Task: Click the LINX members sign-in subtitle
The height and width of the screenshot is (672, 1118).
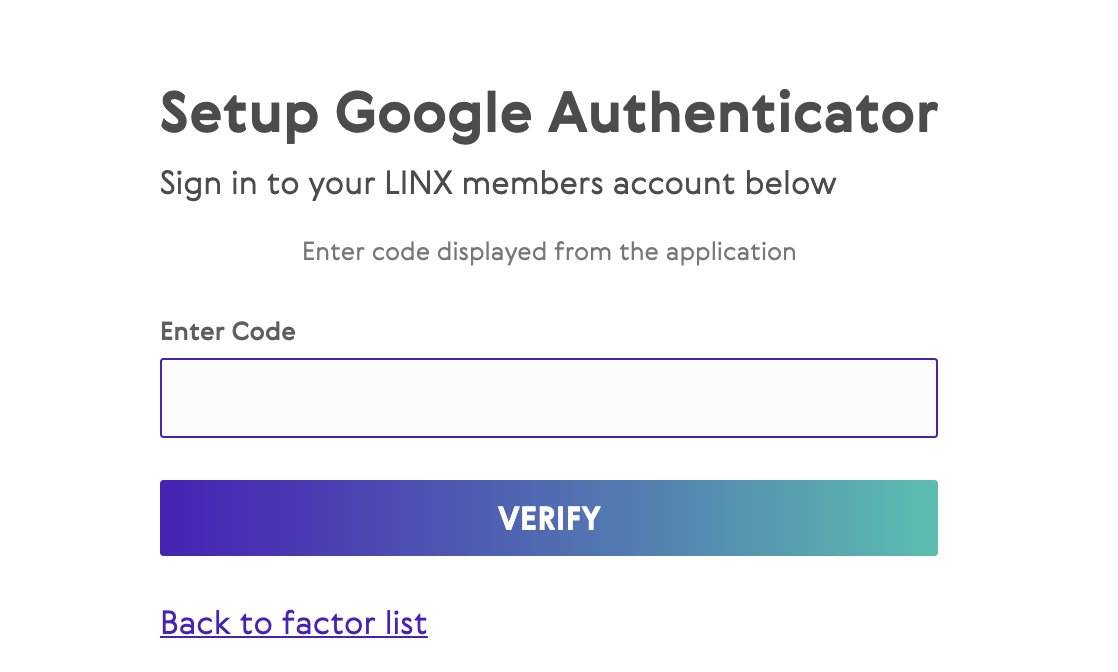Action: pos(498,184)
